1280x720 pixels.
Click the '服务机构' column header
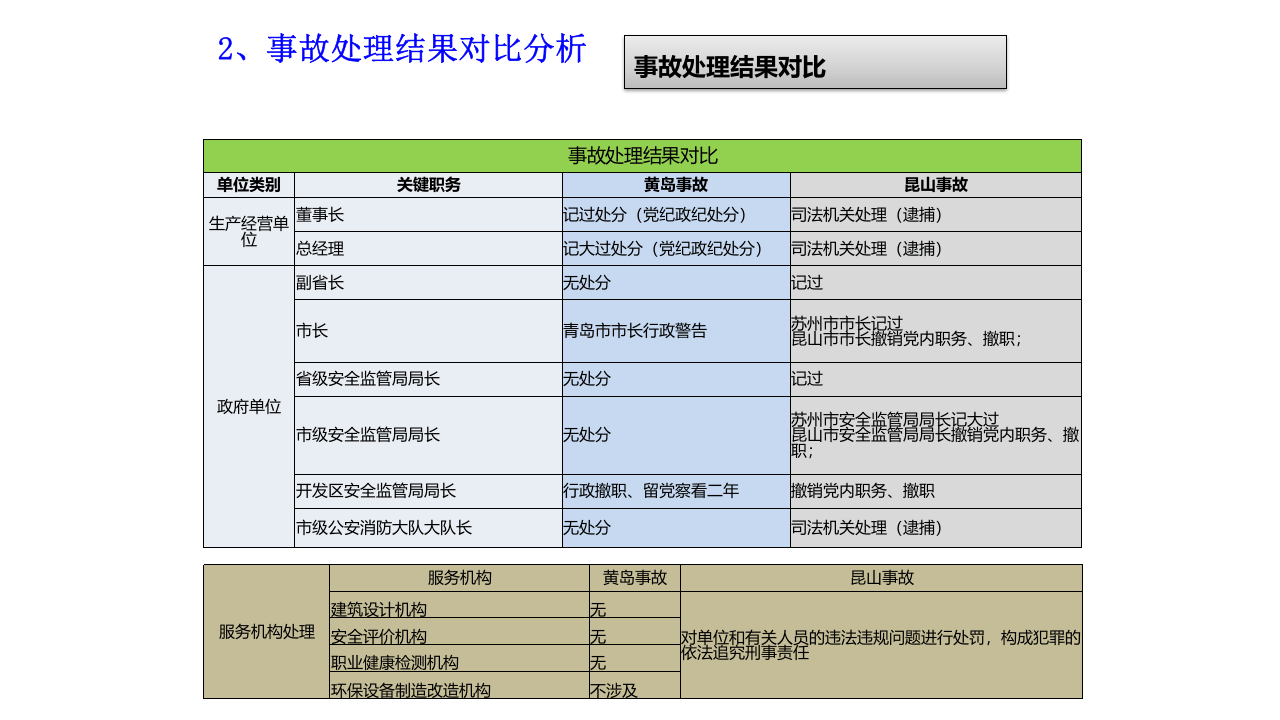coord(460,578)
